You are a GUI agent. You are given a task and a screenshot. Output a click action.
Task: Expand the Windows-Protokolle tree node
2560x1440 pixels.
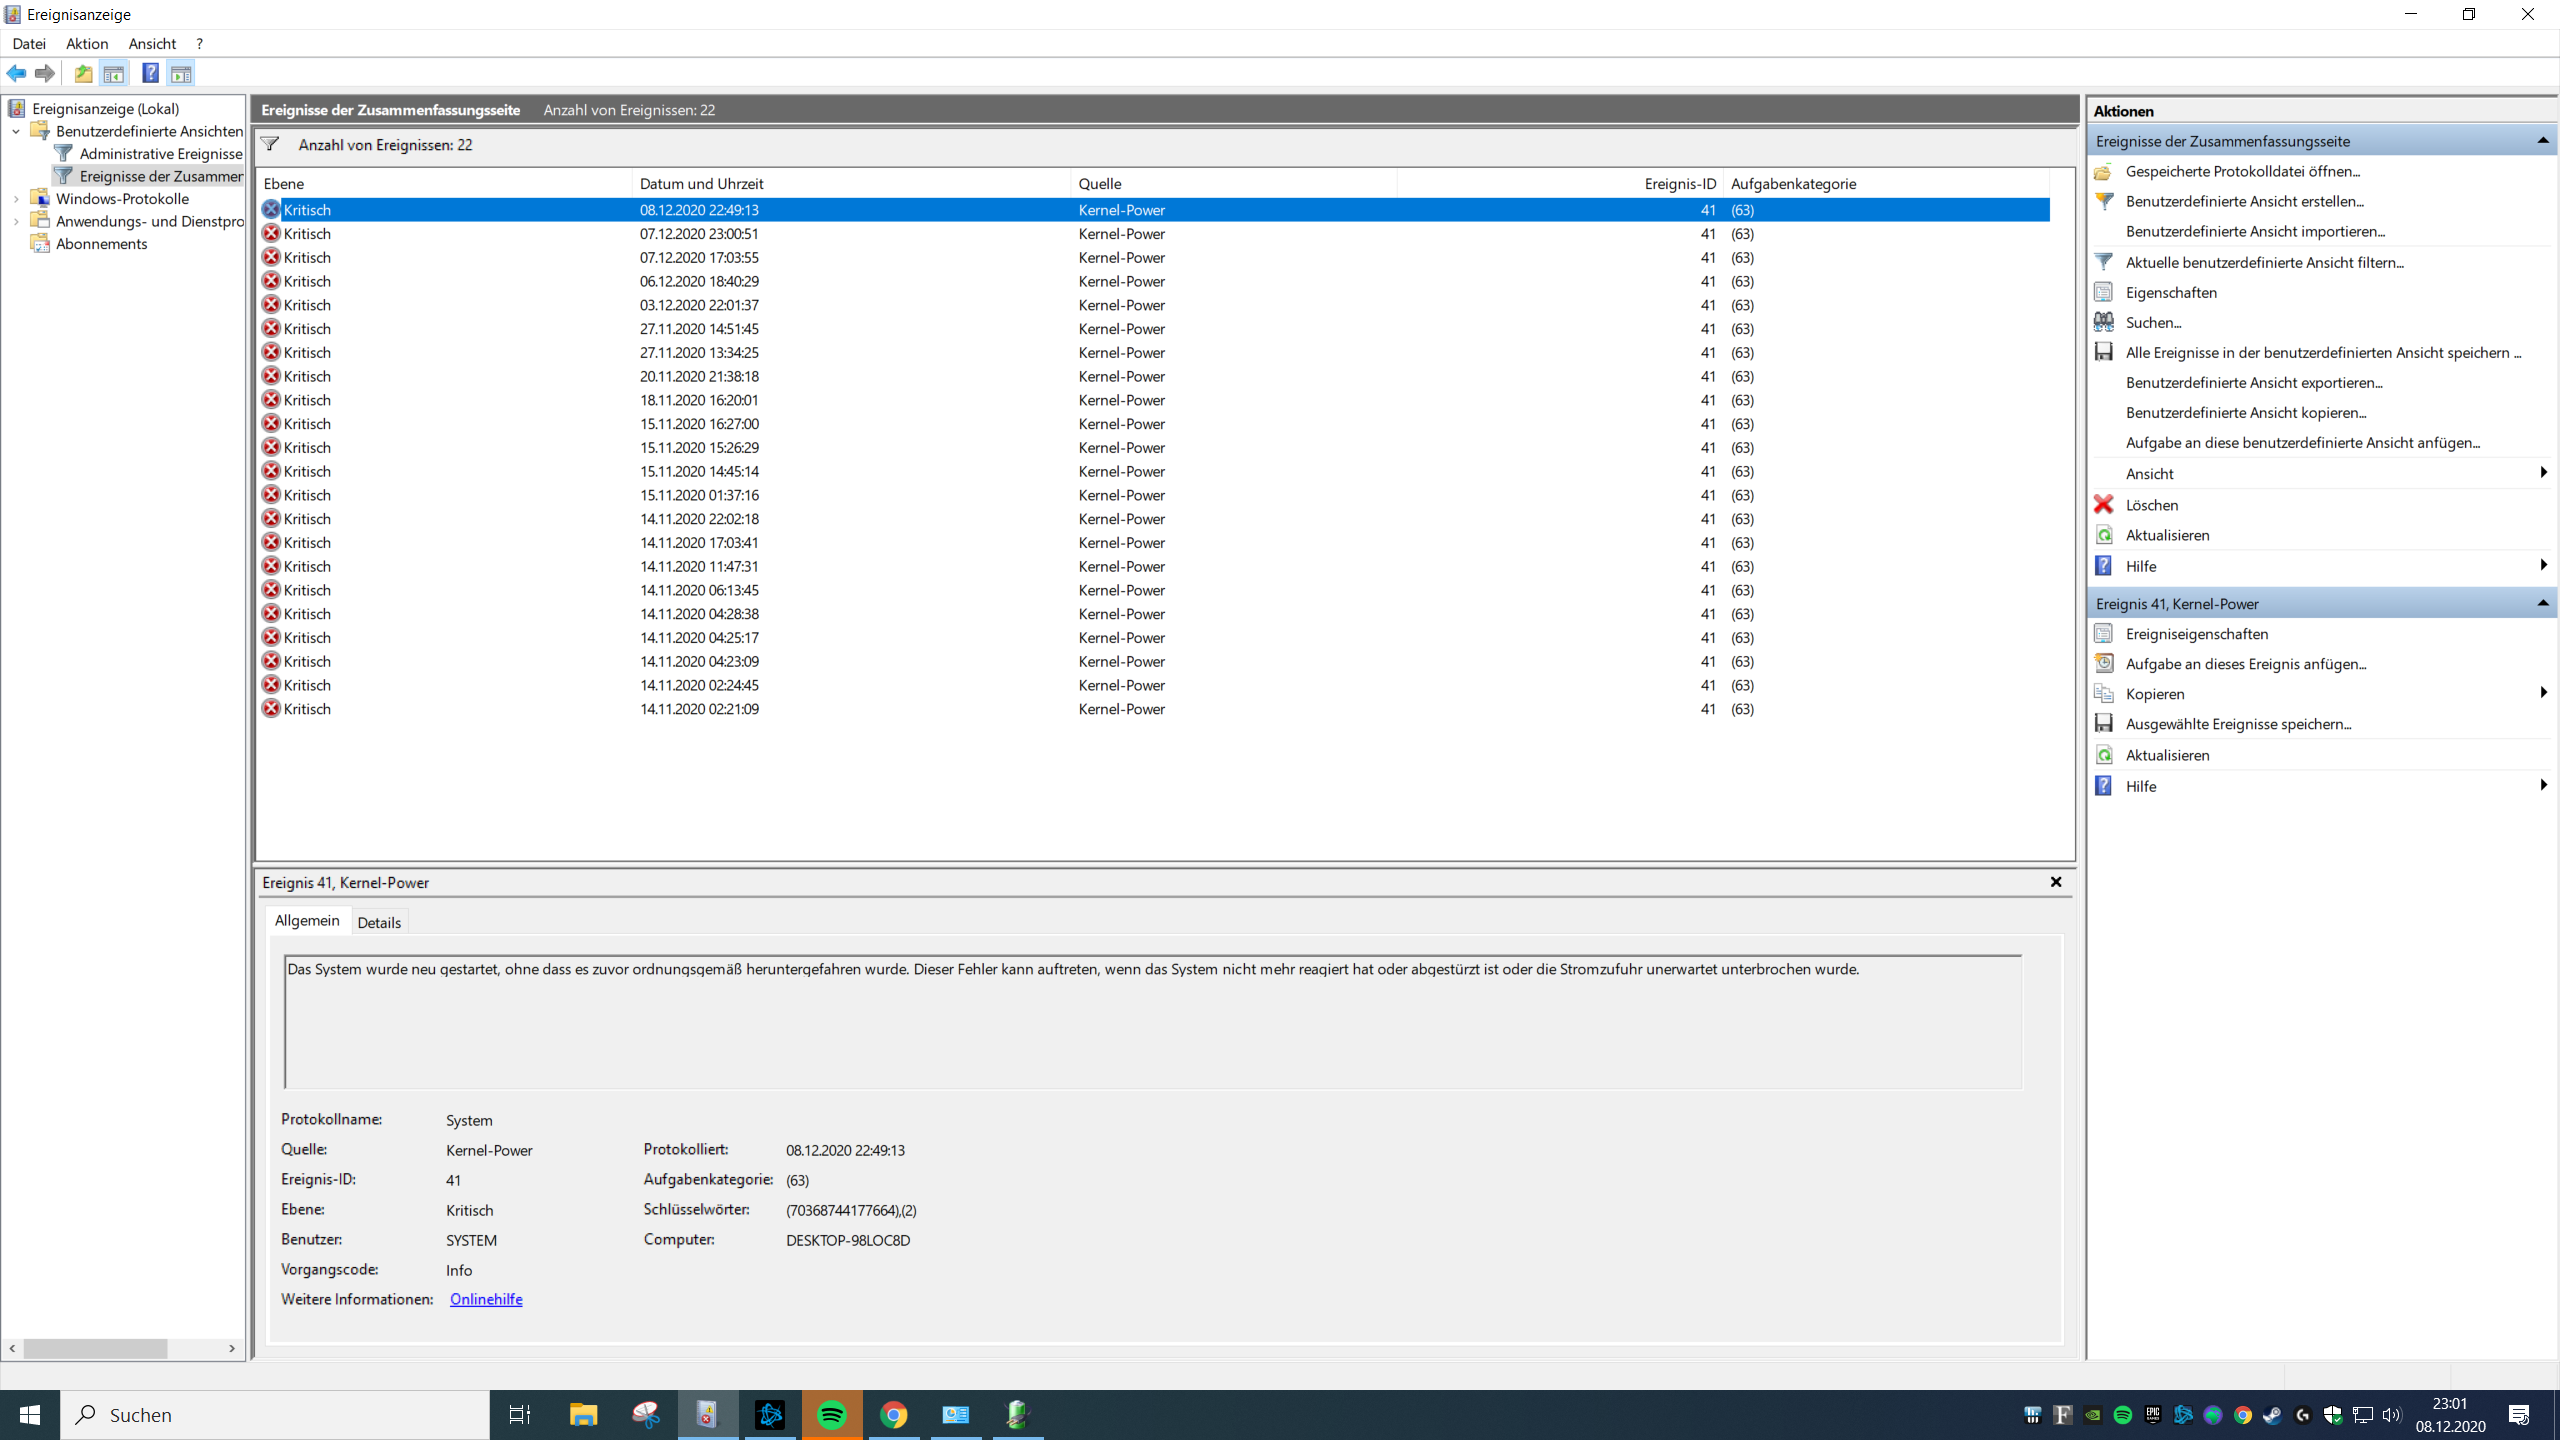point(16,199)
